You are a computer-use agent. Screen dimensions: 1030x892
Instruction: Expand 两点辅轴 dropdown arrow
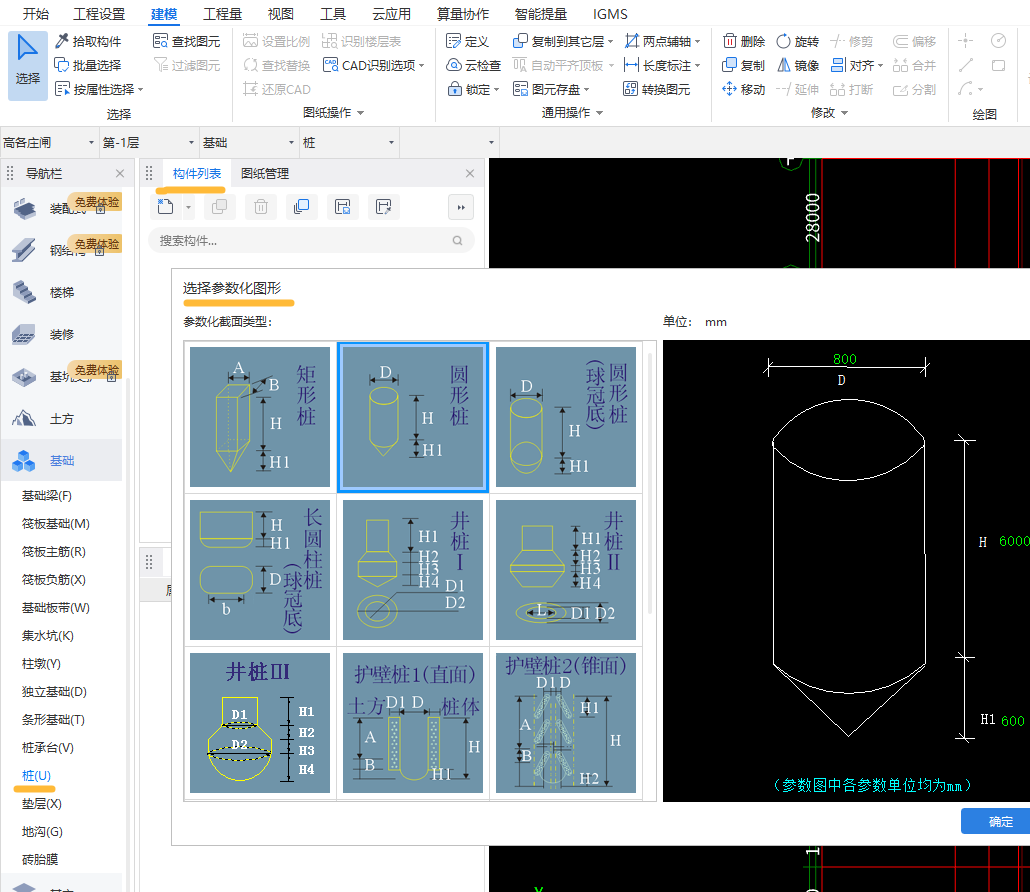(x=697, y=42)
